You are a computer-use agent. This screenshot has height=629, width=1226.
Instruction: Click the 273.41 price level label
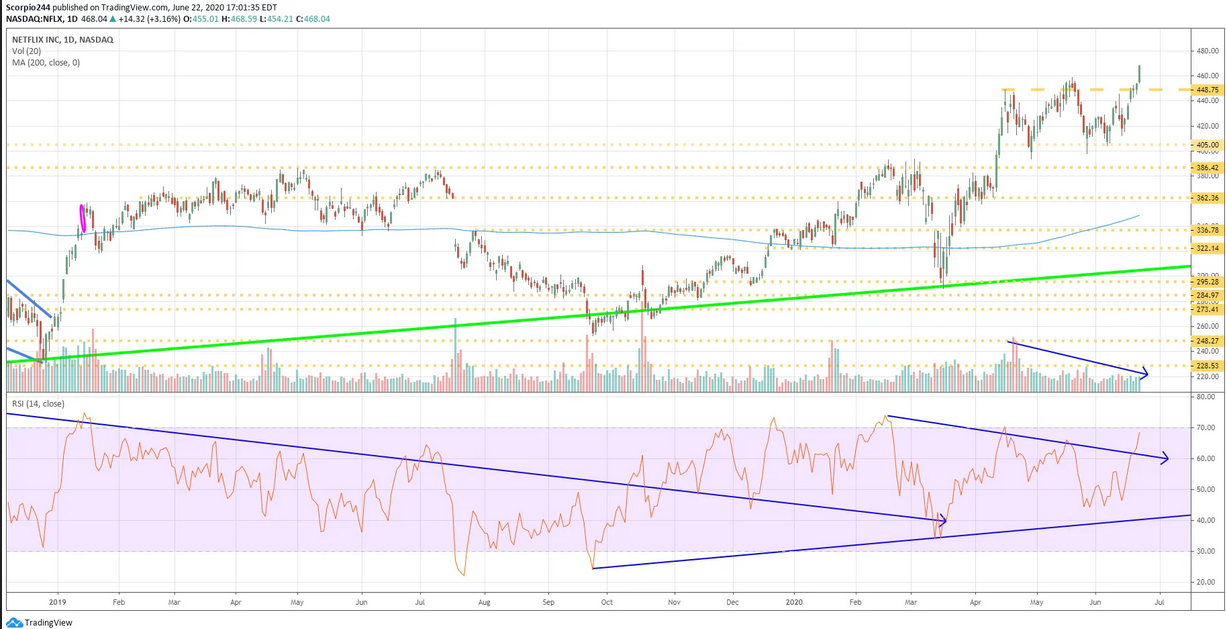click(1206, 309)
